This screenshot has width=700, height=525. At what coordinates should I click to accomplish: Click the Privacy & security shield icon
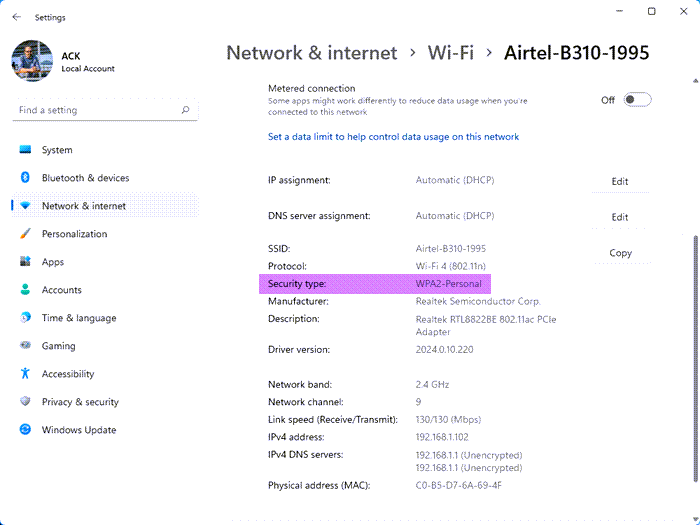coord(25,402)
